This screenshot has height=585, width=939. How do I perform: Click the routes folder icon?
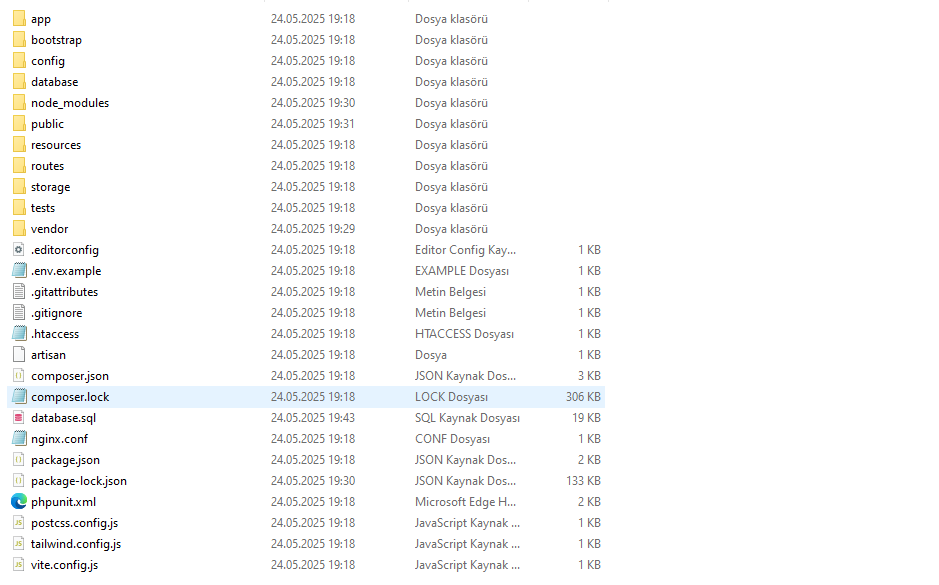pyautogui.click(x=19, y=165)
